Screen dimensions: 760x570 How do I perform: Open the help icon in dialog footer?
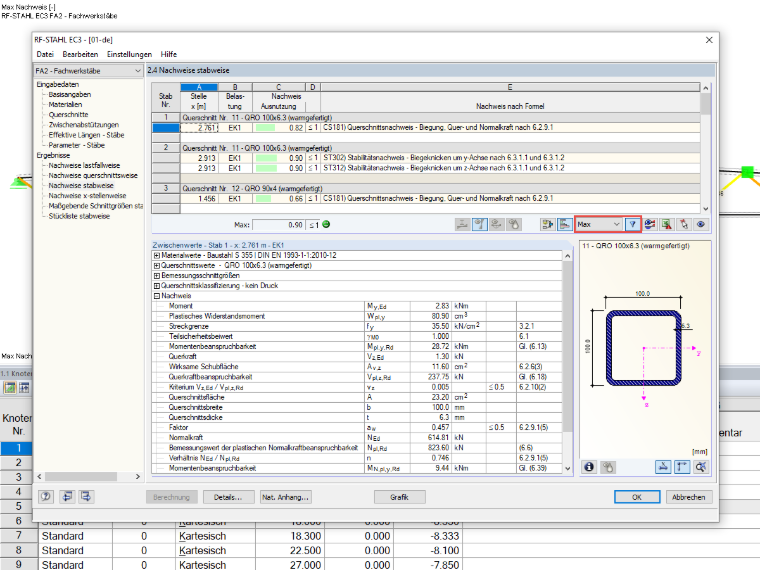pos(46,496)
